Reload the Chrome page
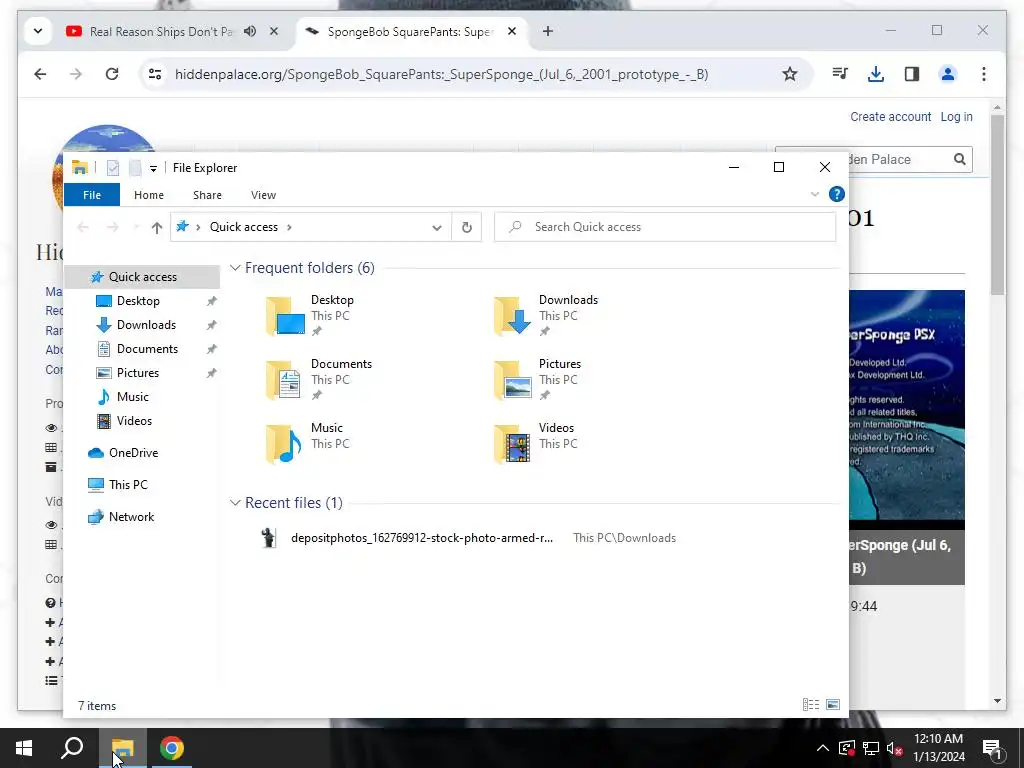 [x=112, y=74]
